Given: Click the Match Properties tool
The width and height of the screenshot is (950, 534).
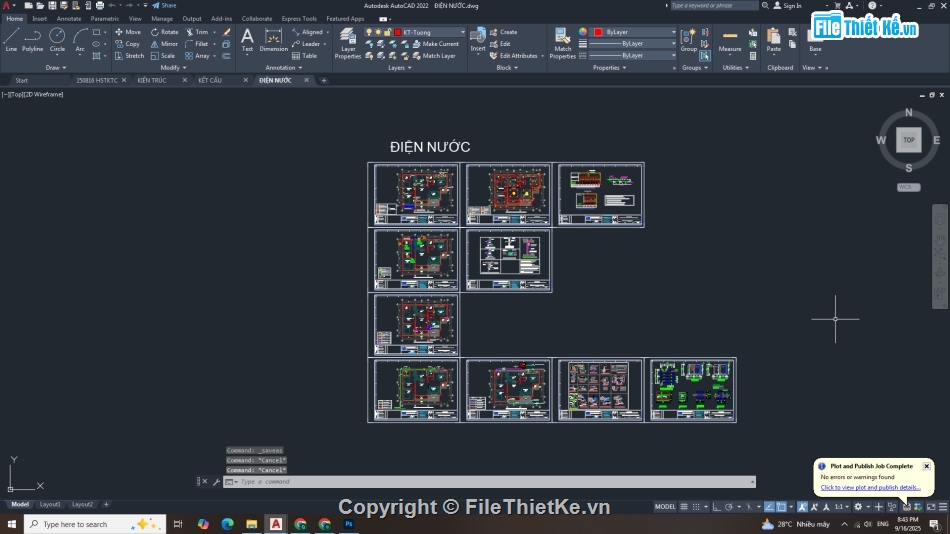Looking at the screenshot, I should pos(562,44).
